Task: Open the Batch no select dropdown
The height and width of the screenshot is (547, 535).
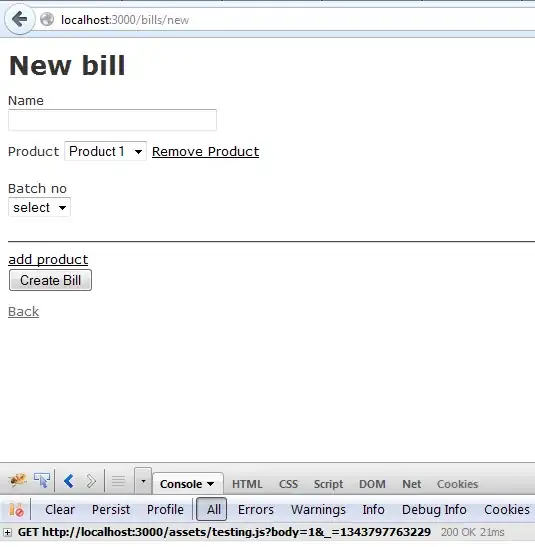Action: tap(39, 207)
